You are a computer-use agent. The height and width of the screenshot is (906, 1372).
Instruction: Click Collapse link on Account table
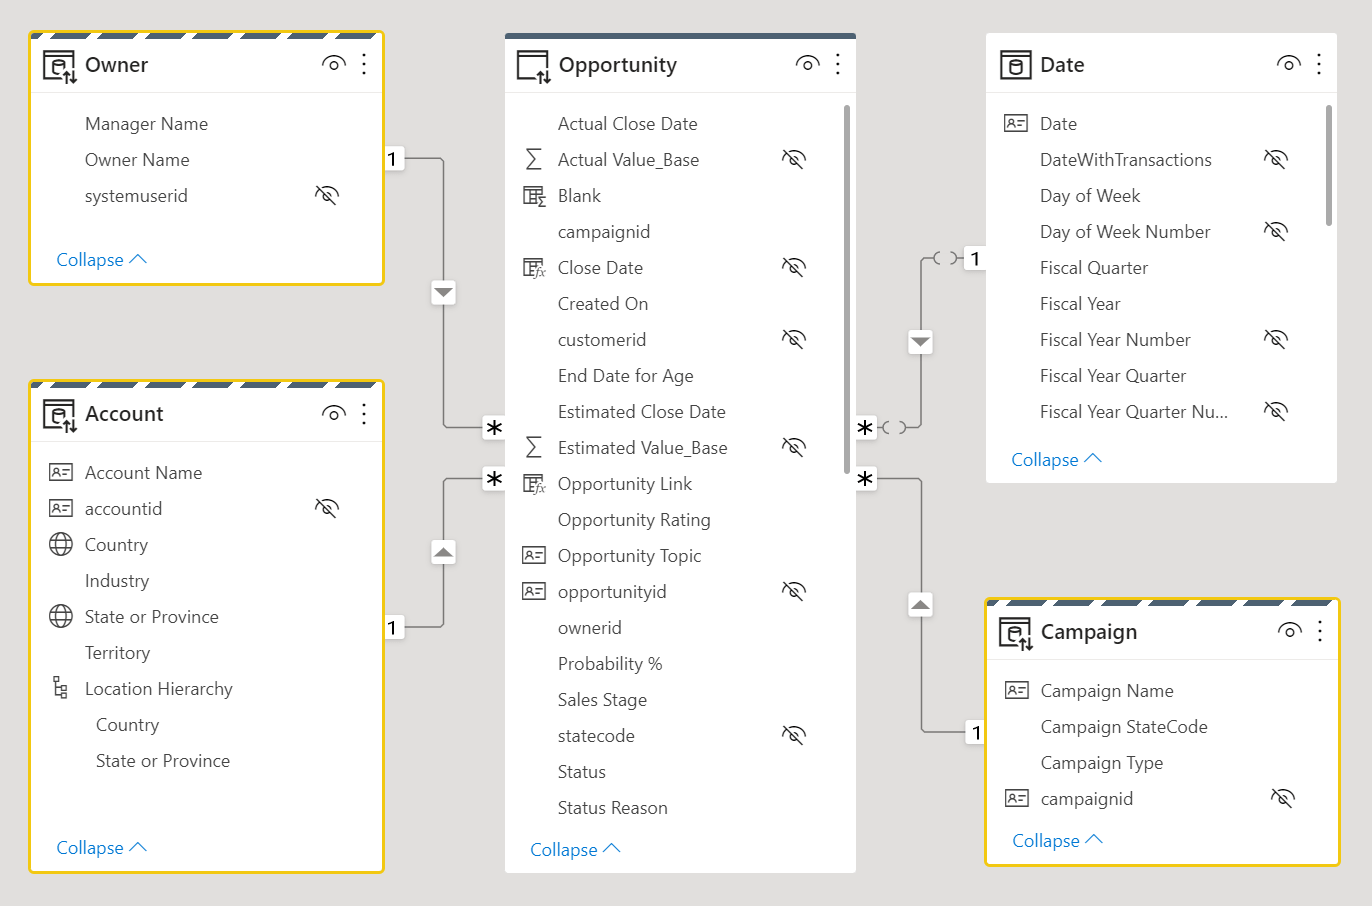coord(90,847)
